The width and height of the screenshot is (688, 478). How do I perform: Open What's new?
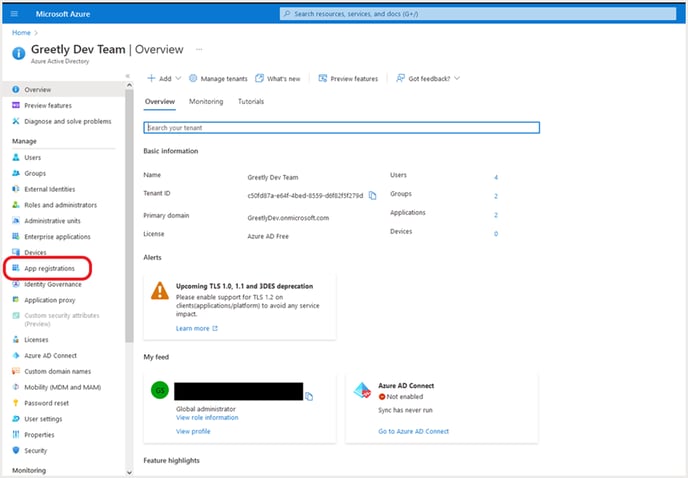pos(278,79)
